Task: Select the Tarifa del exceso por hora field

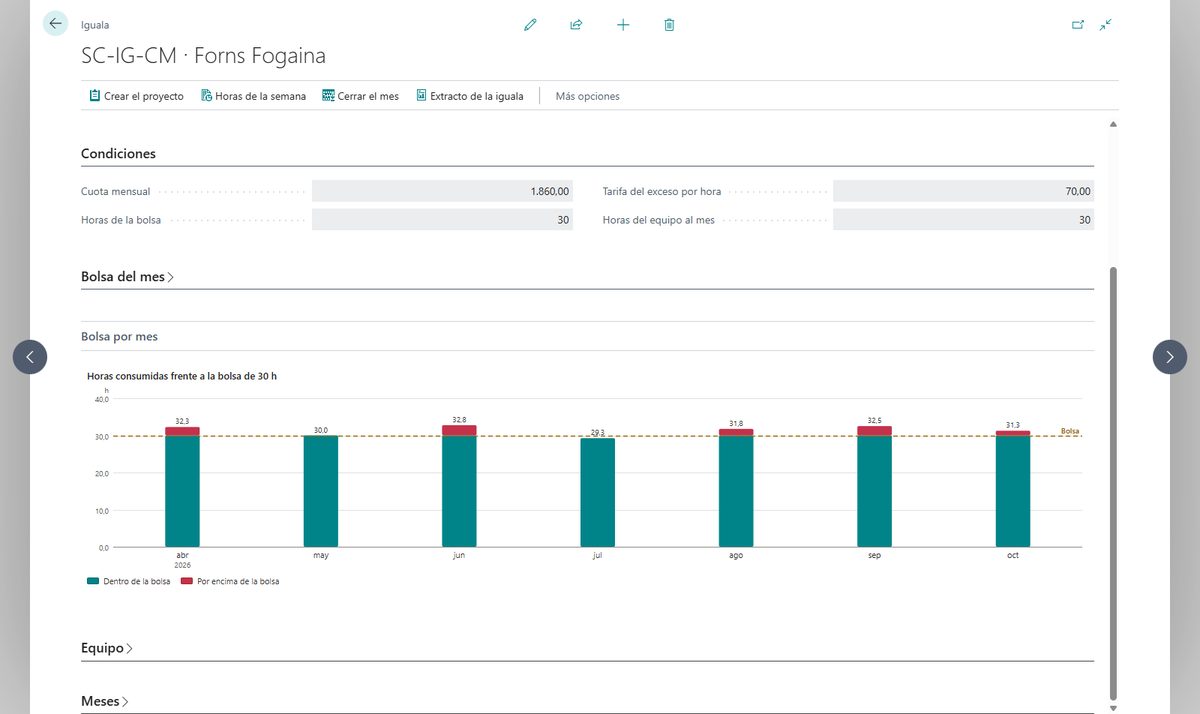Action: point(963,191)
